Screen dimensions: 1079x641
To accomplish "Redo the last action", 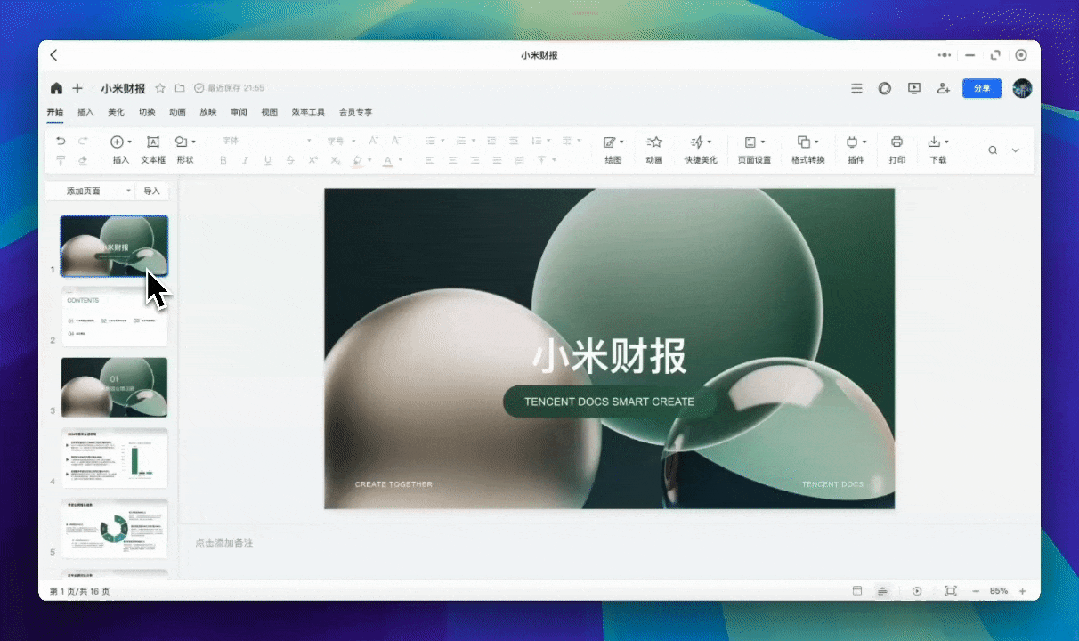I will click(83, 140).
